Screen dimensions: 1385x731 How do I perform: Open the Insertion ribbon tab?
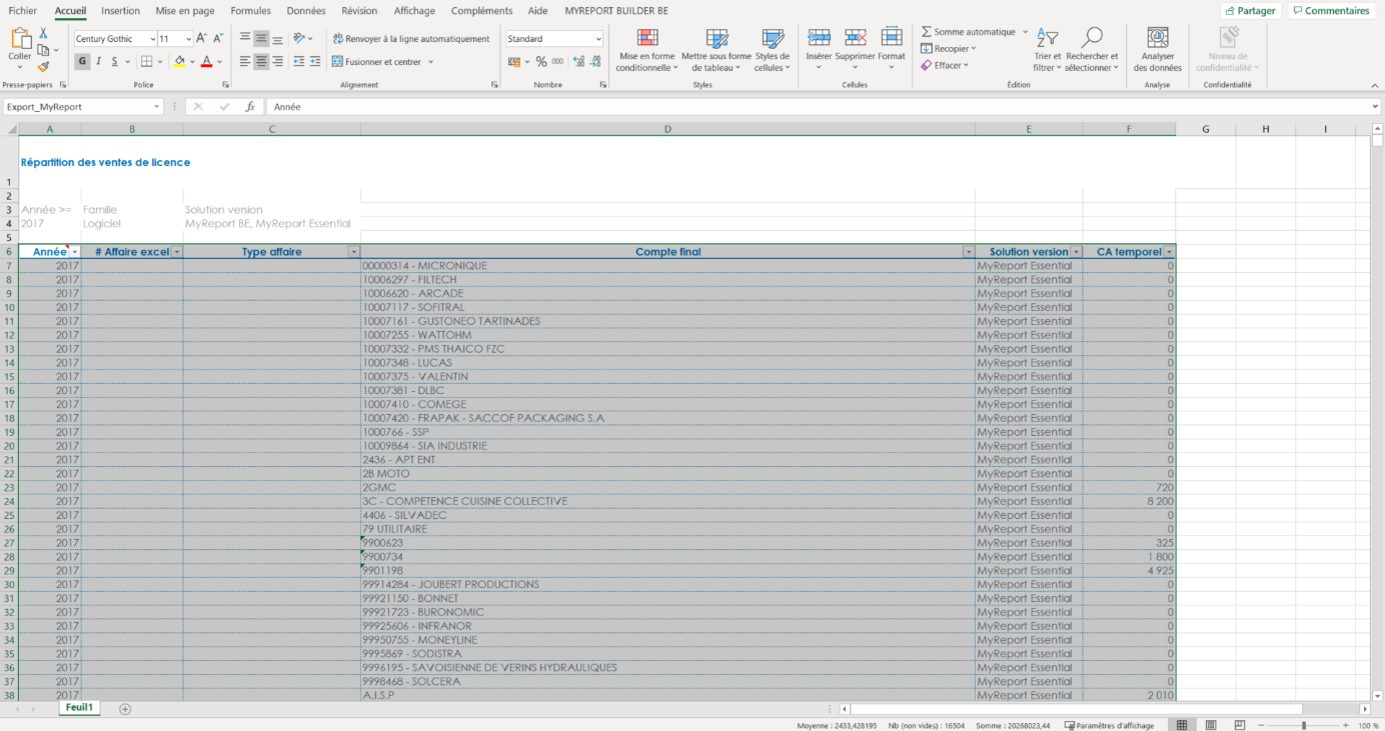[120, 11]
